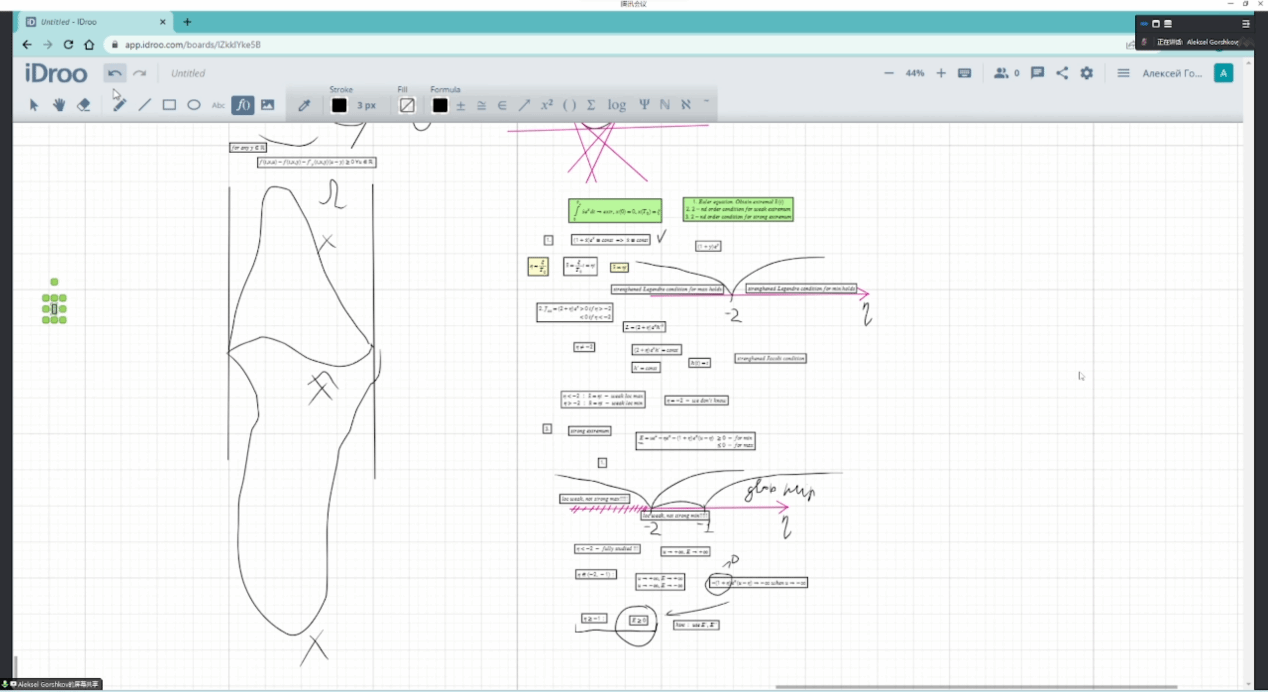The image size is (1268, 692).
Task: Toggle the Text Abc tool
Action: [218, 105]
